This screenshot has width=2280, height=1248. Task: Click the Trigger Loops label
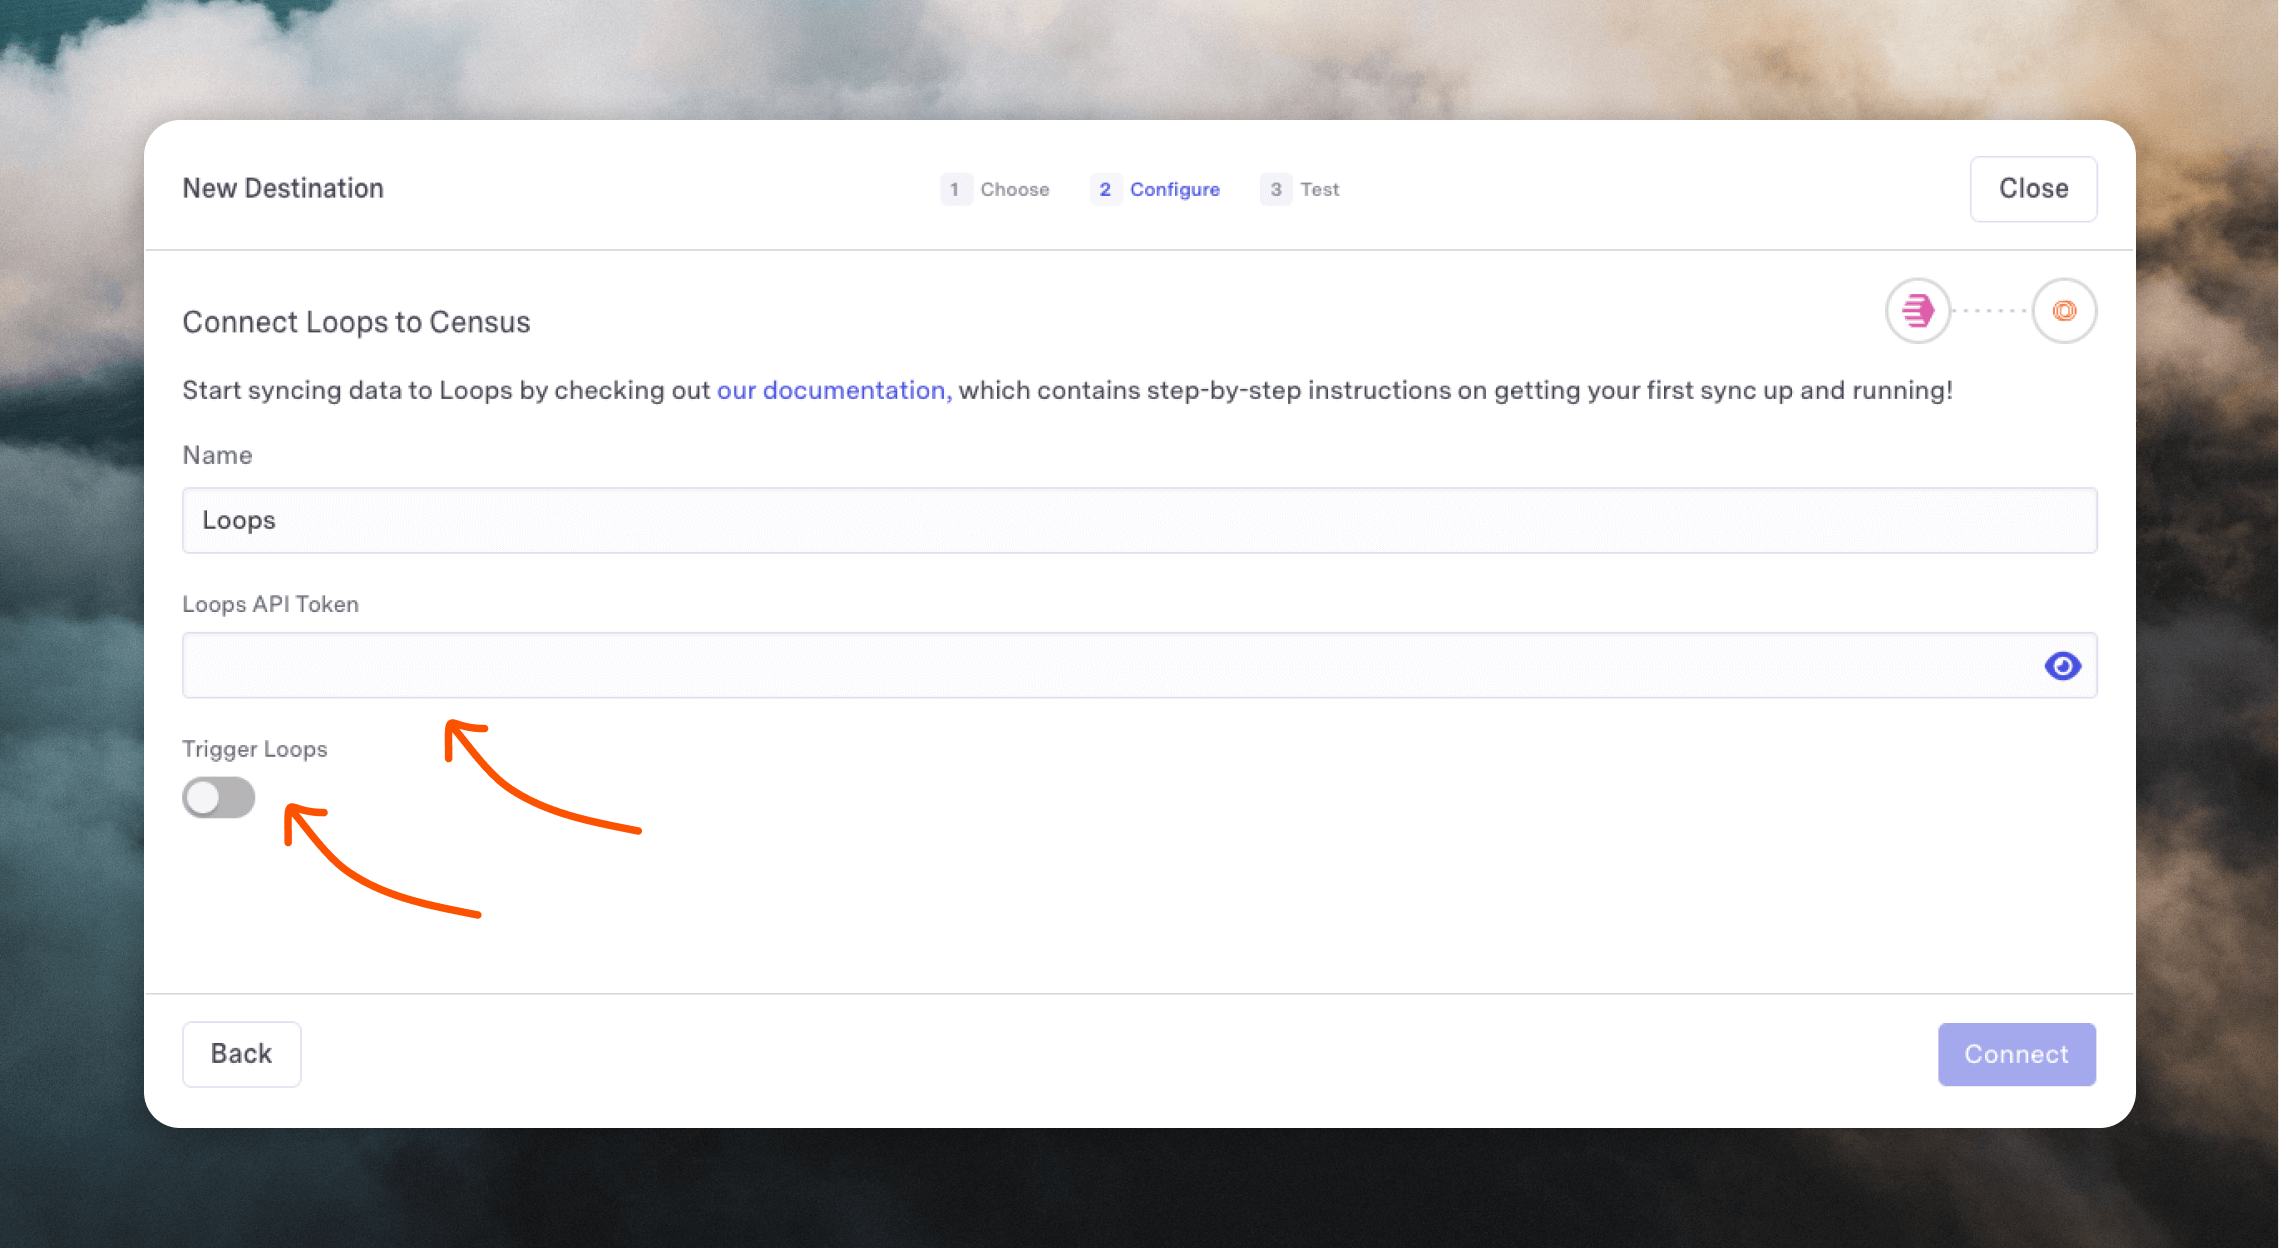(254, 749)
